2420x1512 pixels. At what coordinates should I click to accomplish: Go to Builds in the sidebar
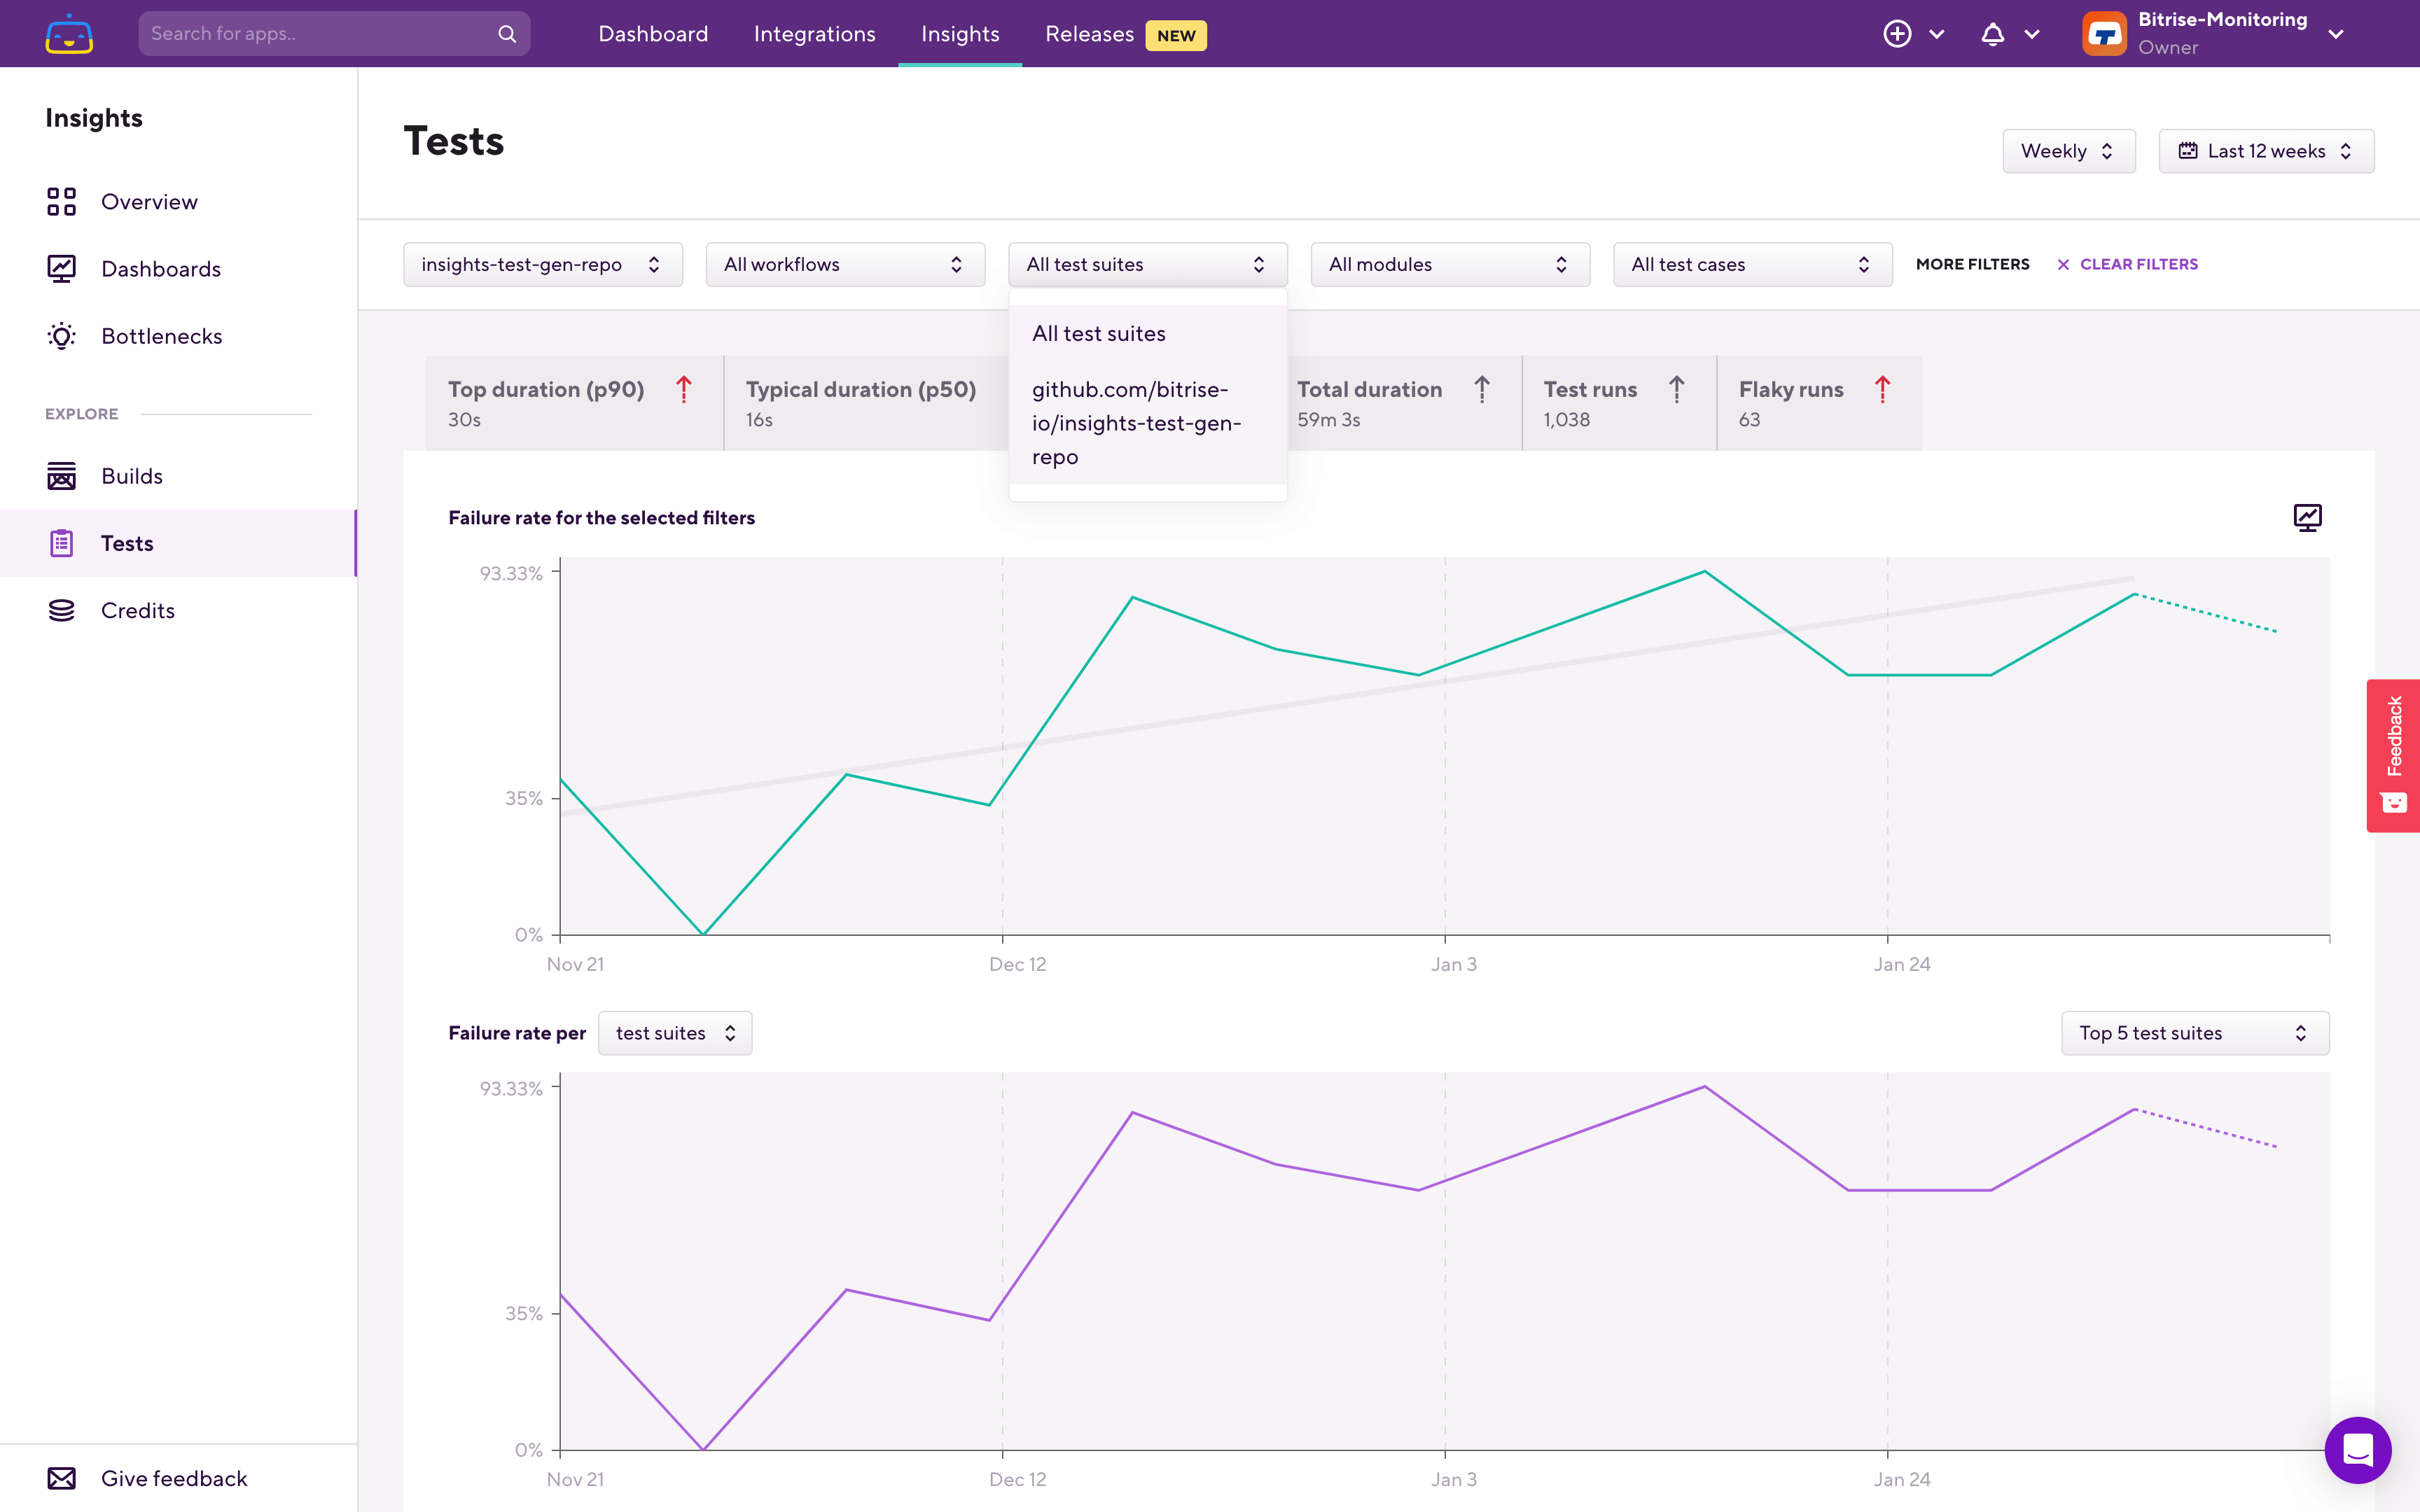(131, 476)
